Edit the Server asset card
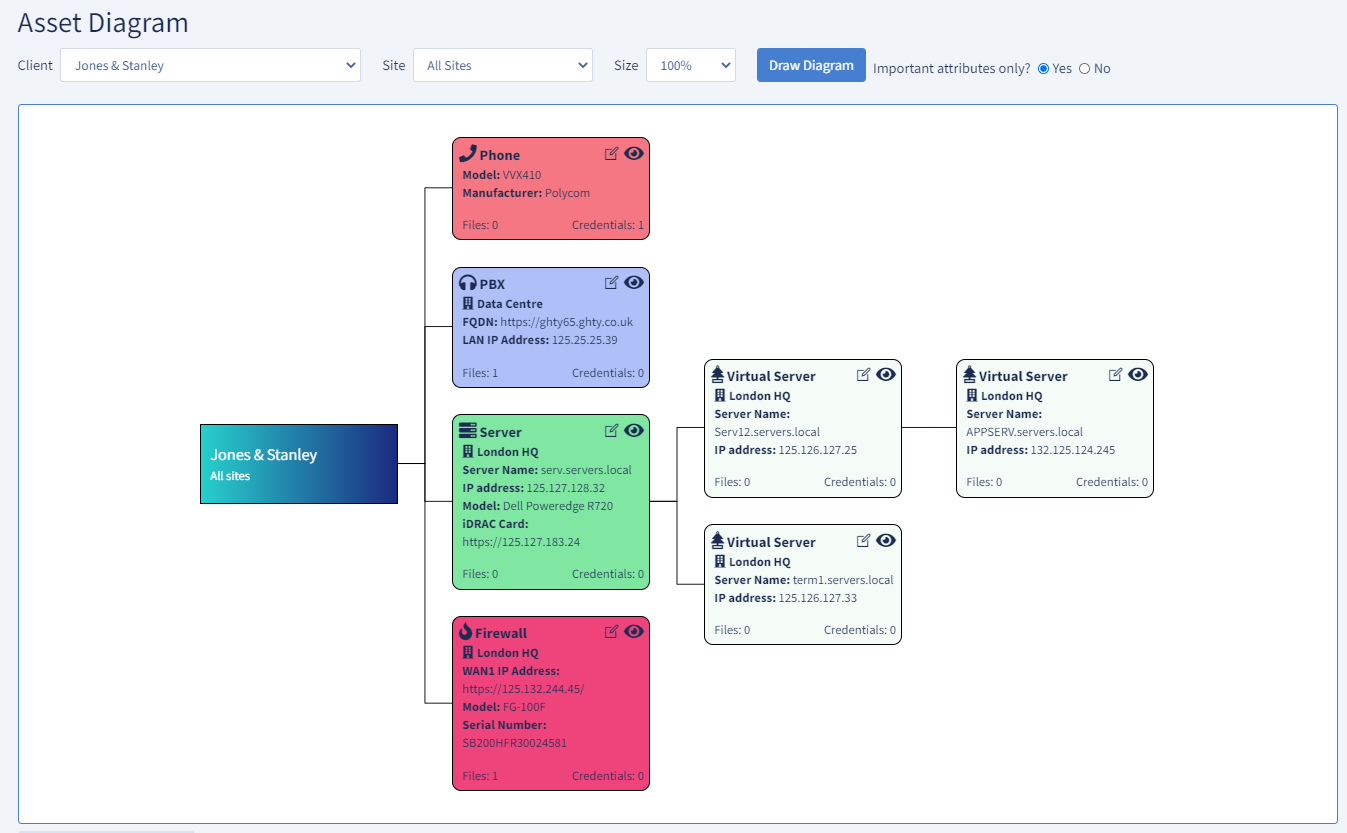Viewport: 1347px width, 833px height. click(x=612, y=430)
